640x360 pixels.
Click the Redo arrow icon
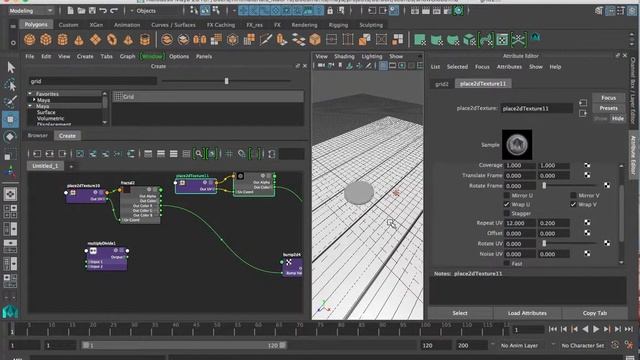click(114, 11)
